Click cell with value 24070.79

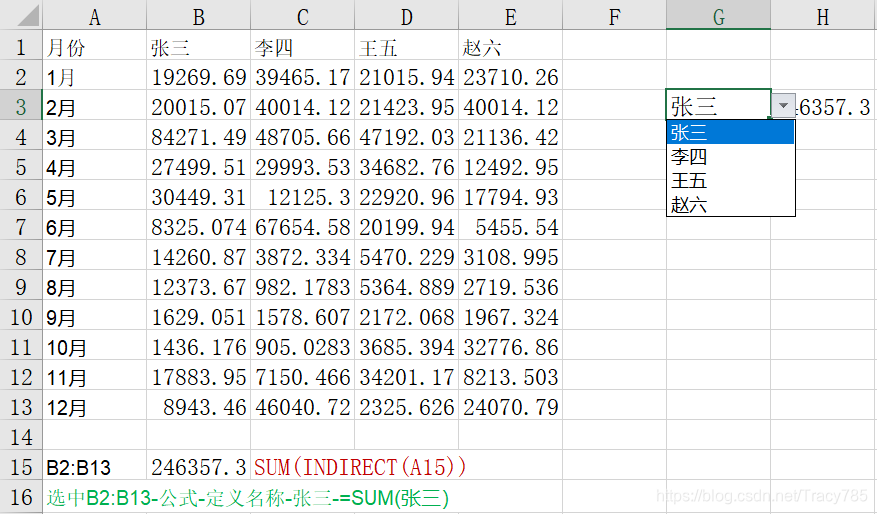click(x=511, y=406)
